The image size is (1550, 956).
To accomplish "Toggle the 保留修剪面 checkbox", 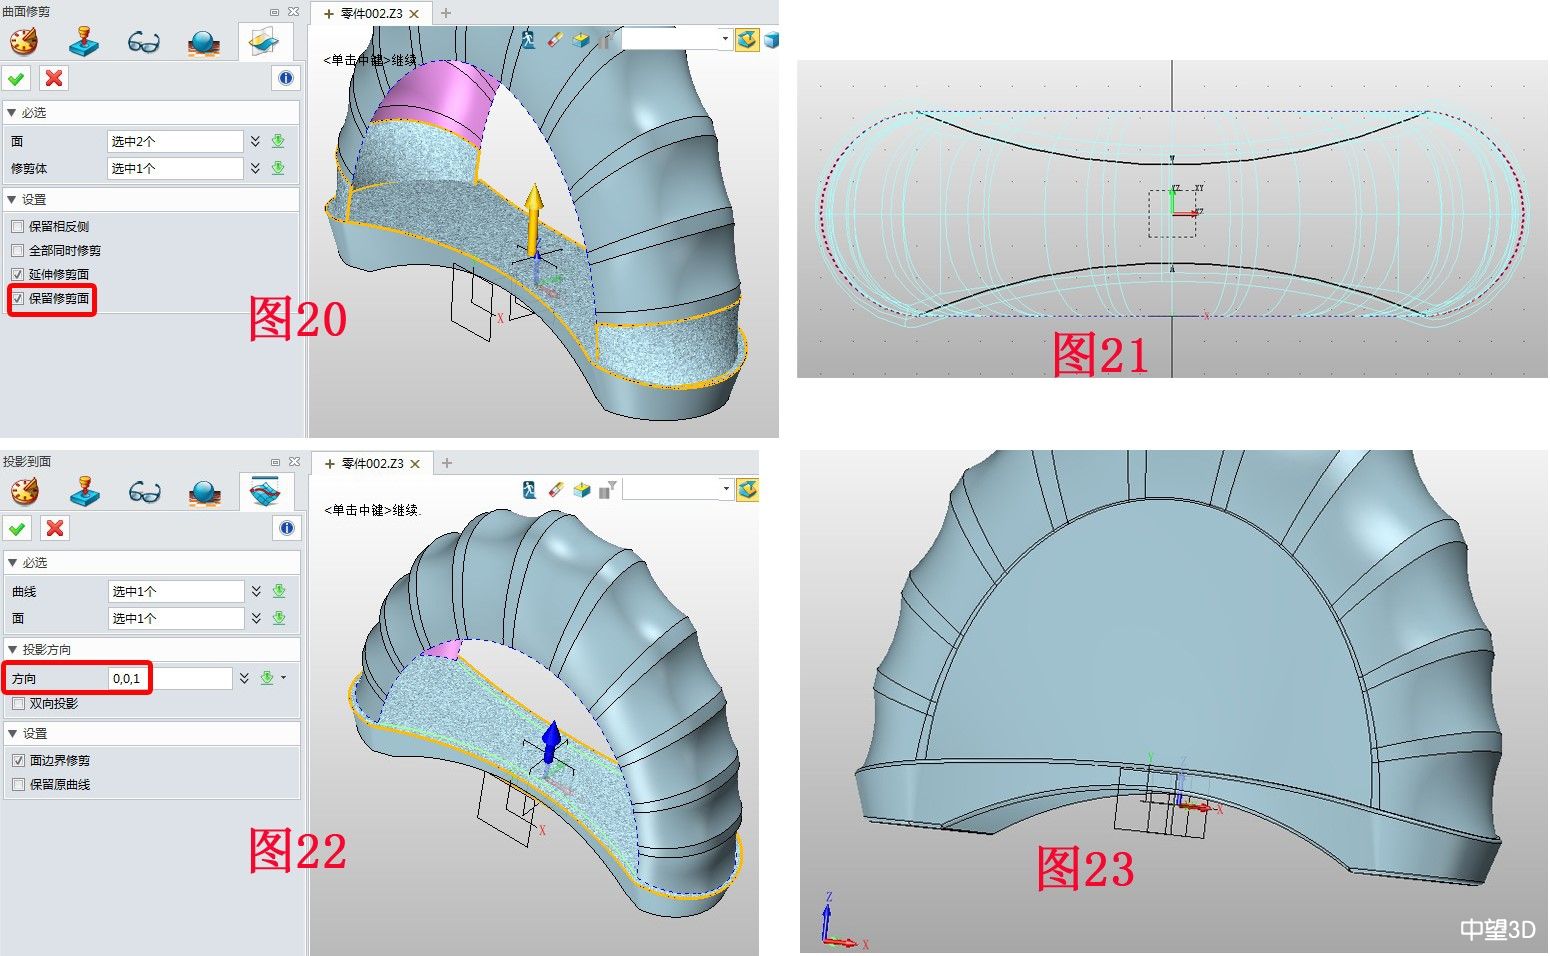I will point(17,297).
